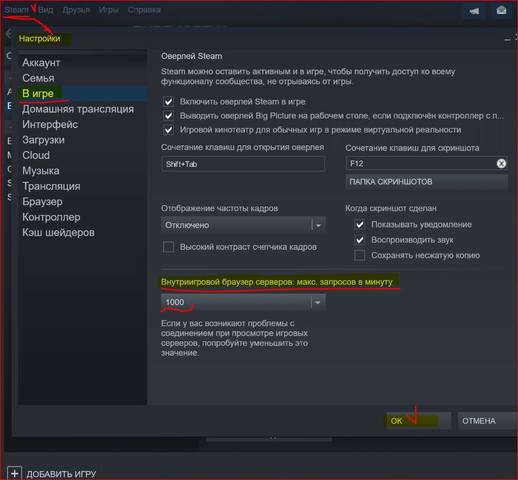Toggle Показывать уведомление checkbox

click(x=360, y=224)
